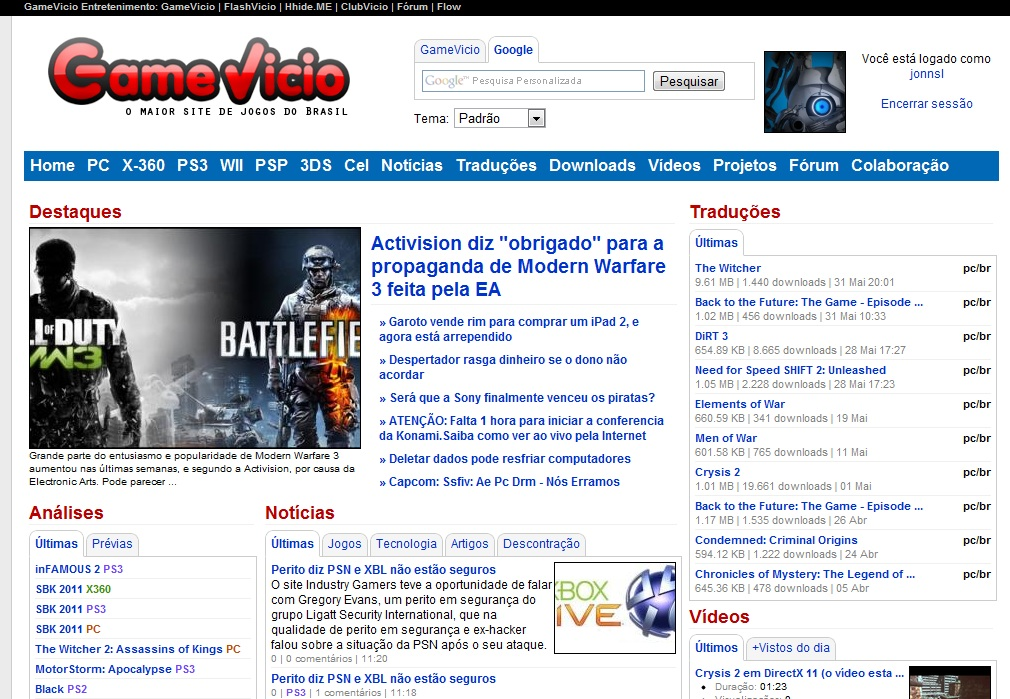Open the Despertador rasga dinheiro story
This screenshot has height=699, width=1010.
(503, 367)
